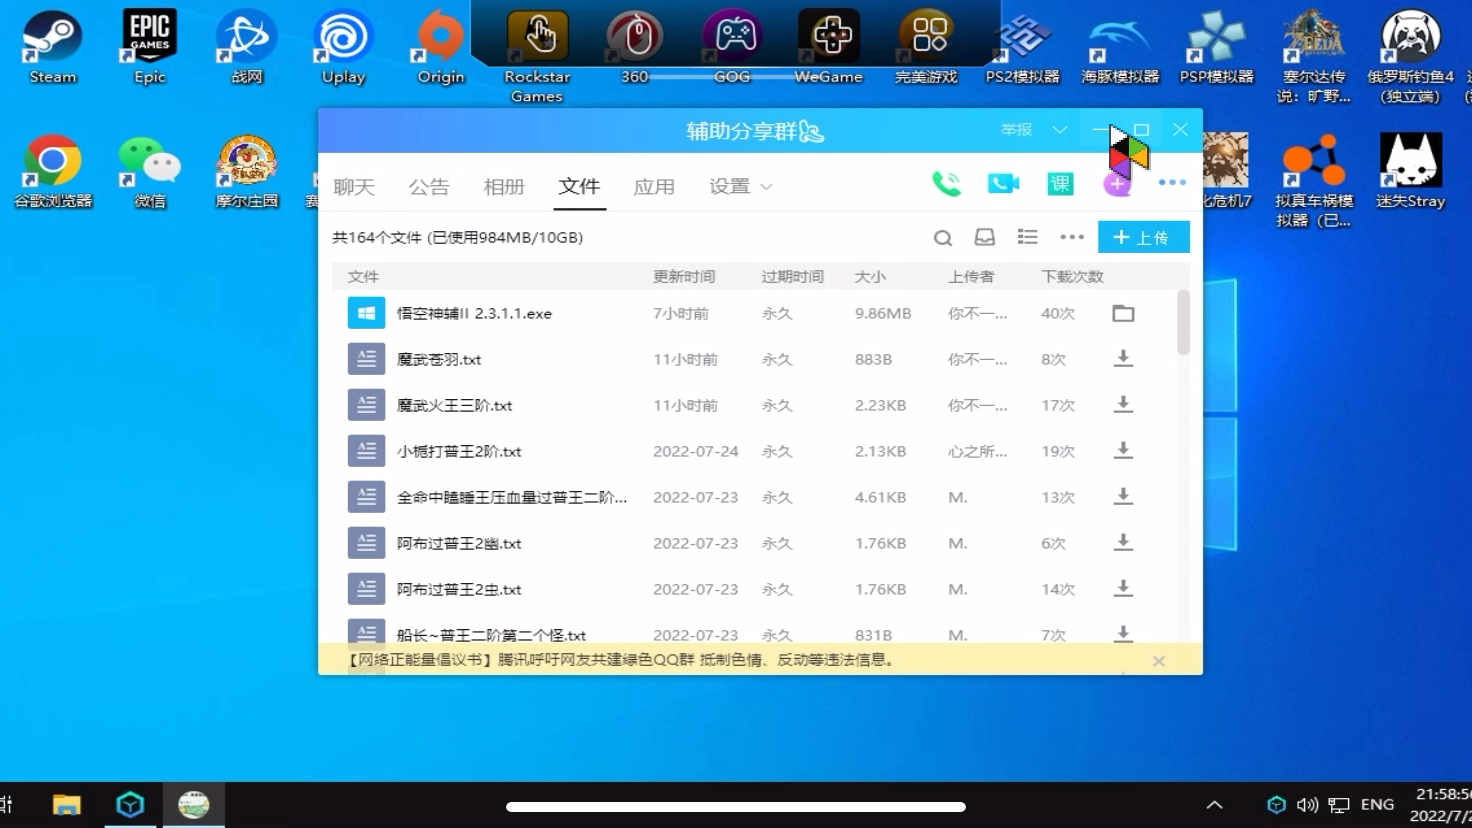Expand title bar chevron menu

[1060, 130]
